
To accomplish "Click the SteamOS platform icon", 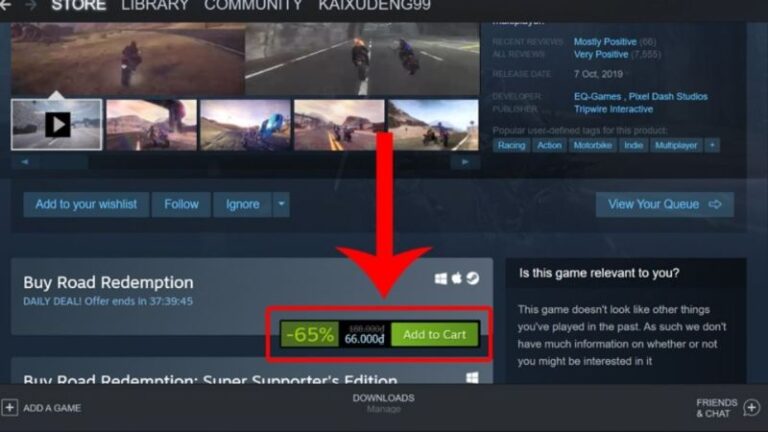I will click(473, 278).
